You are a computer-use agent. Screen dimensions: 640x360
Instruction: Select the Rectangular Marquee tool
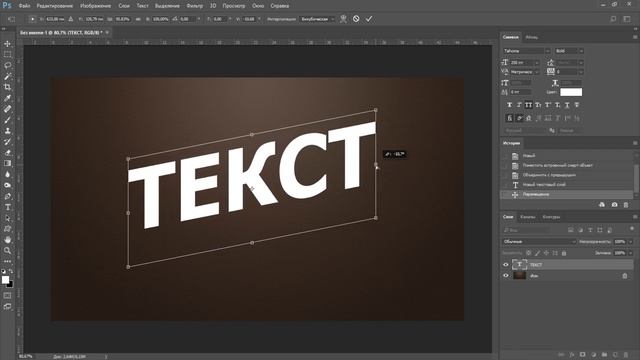tap(7, 54)
